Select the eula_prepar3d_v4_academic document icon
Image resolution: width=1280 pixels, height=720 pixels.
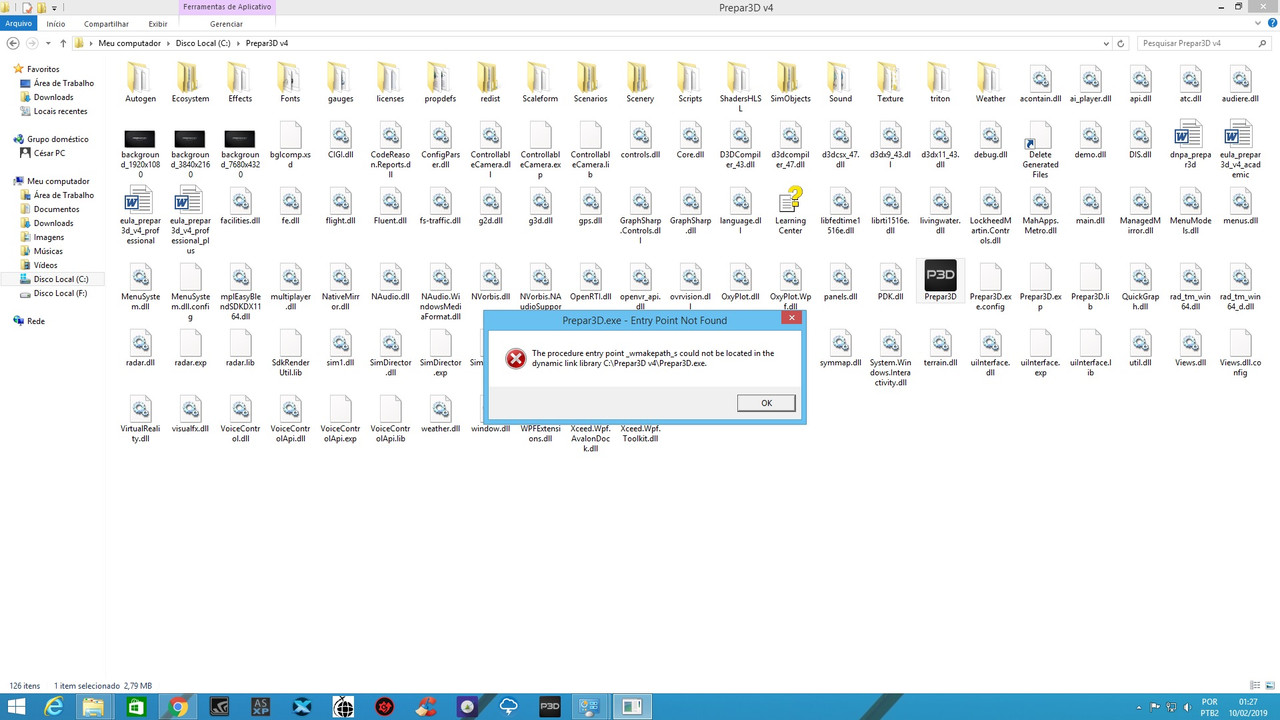pyautogui.click(x=1240, y=134)
